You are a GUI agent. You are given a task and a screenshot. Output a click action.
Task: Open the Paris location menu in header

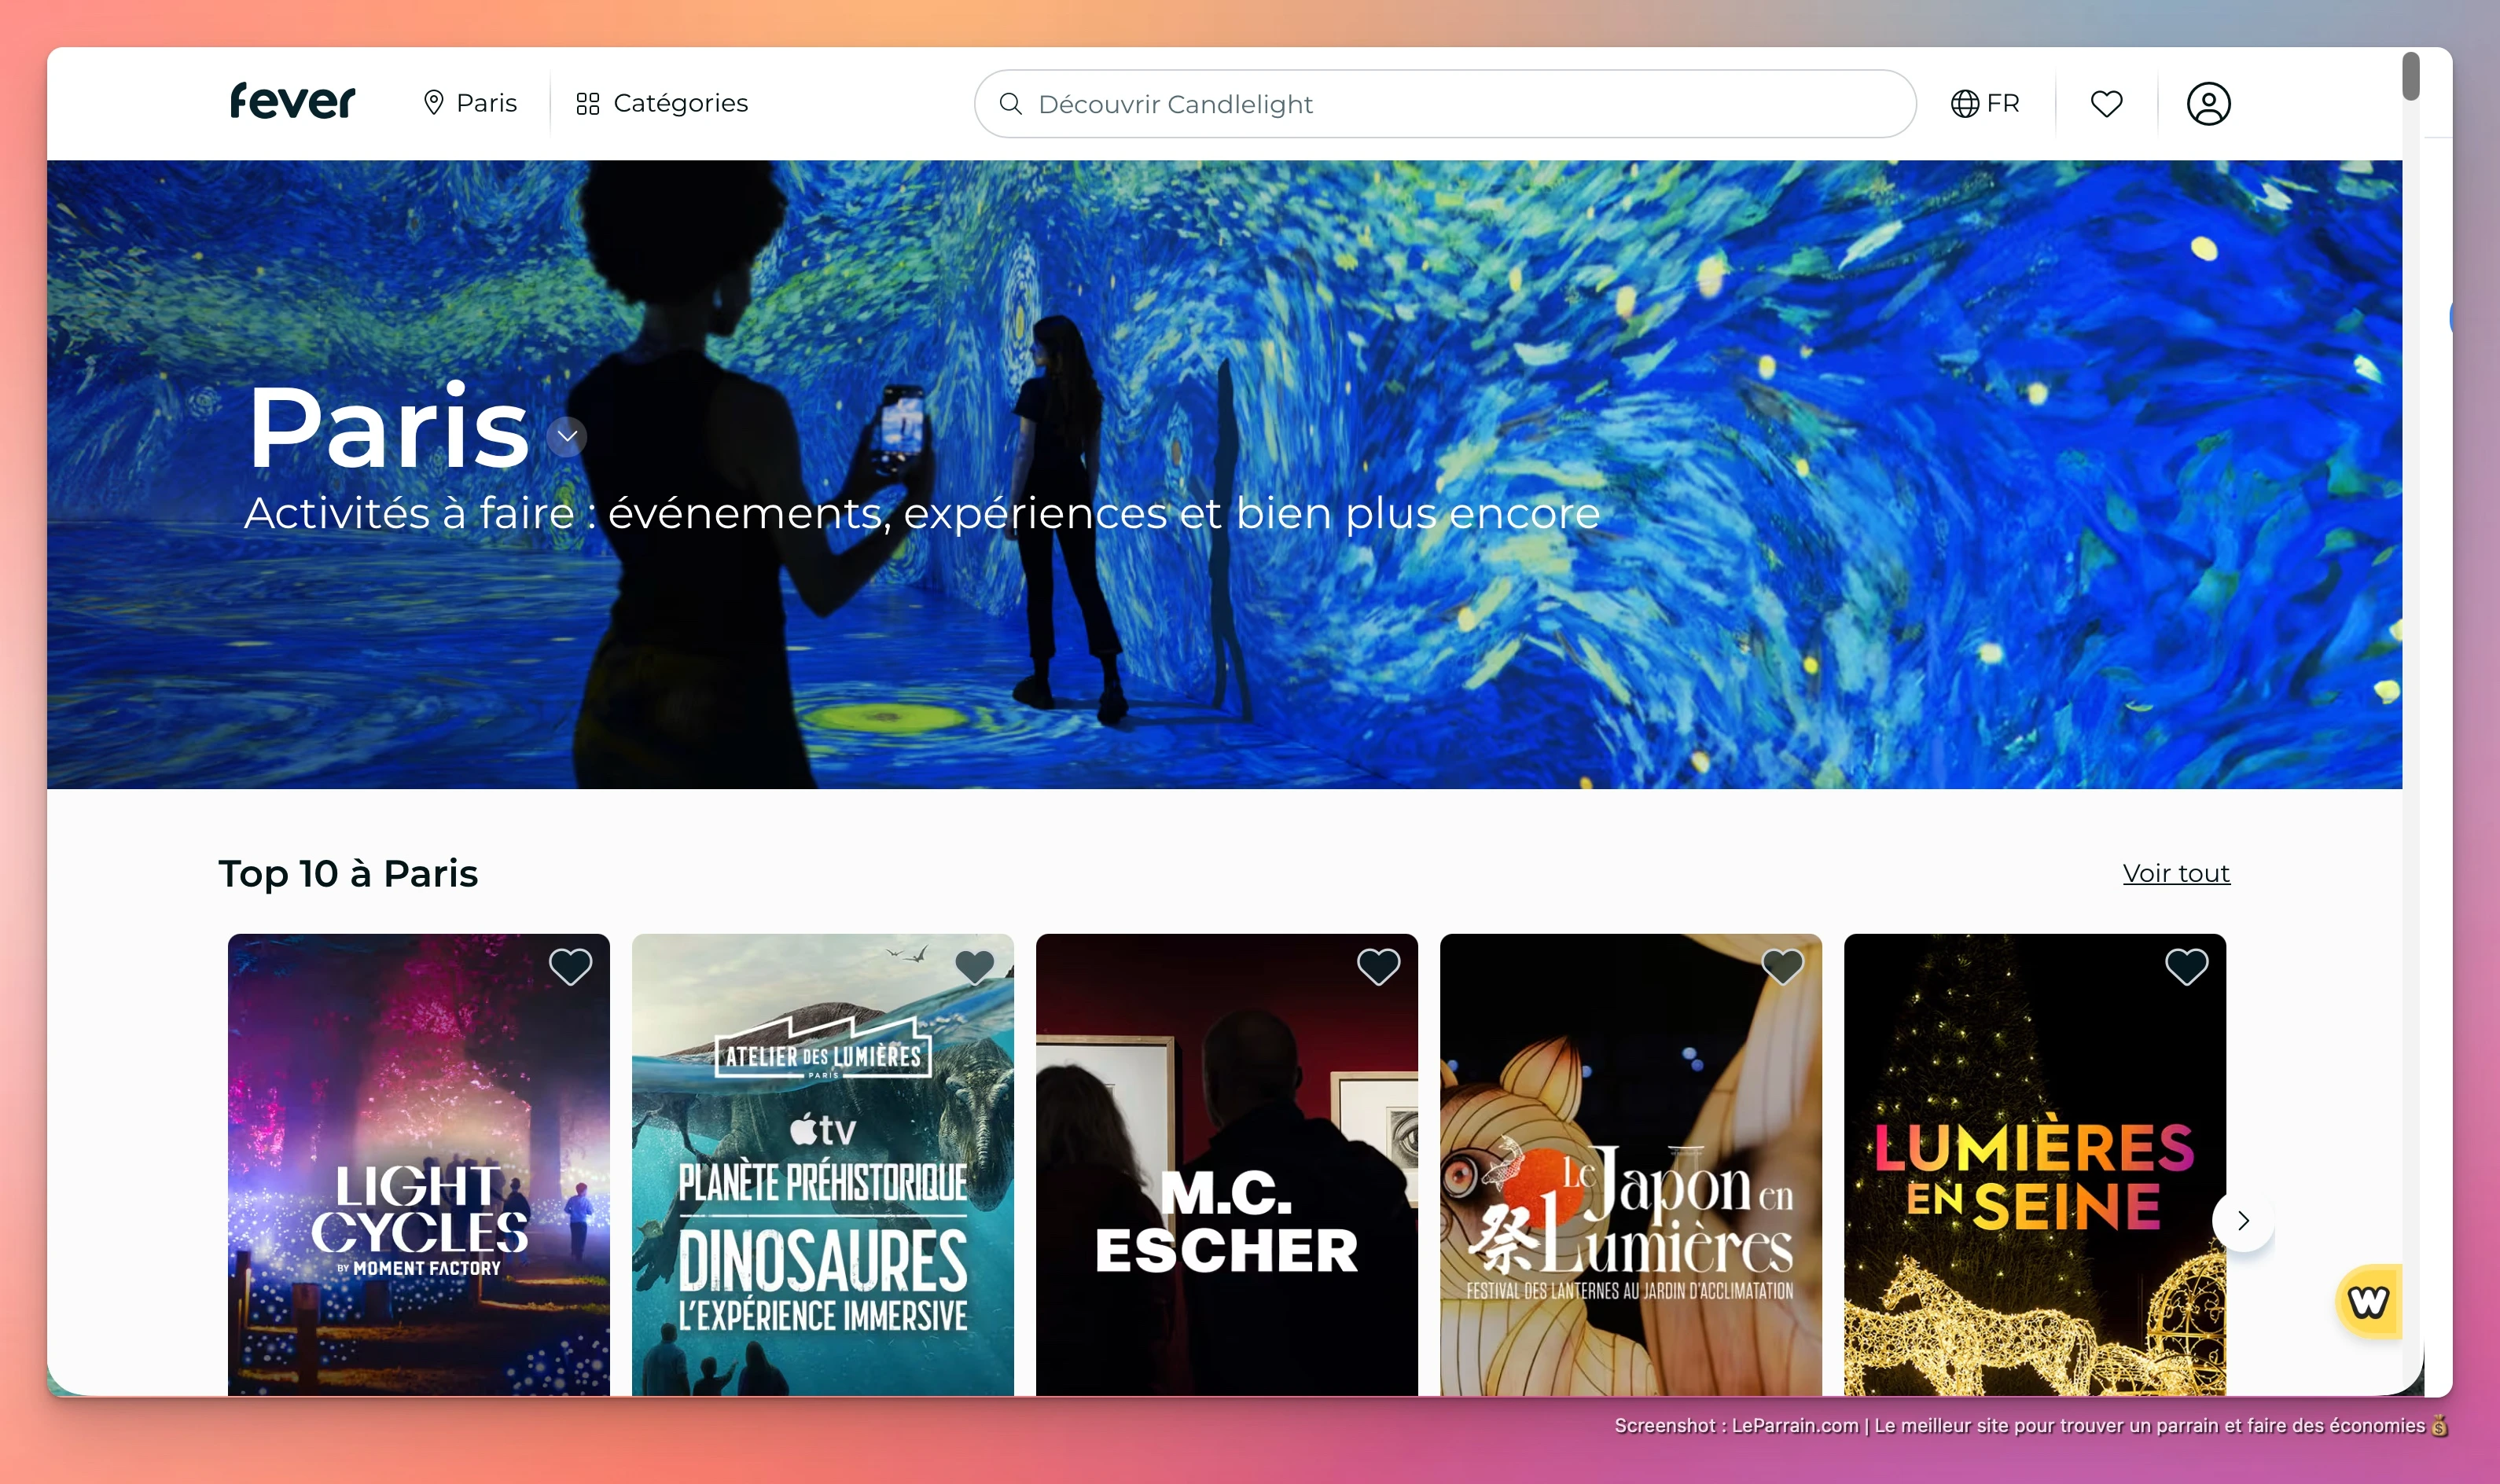(486, 104)
